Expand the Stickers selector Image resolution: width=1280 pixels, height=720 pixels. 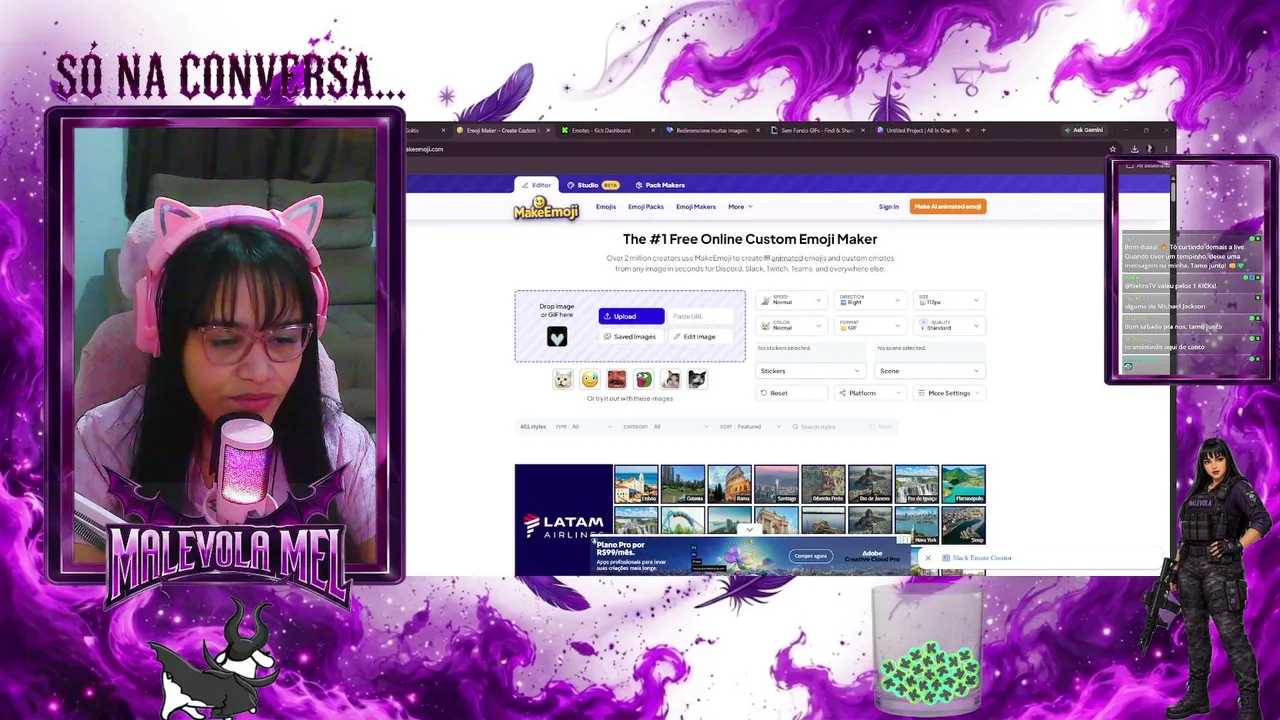pos(810,371)
